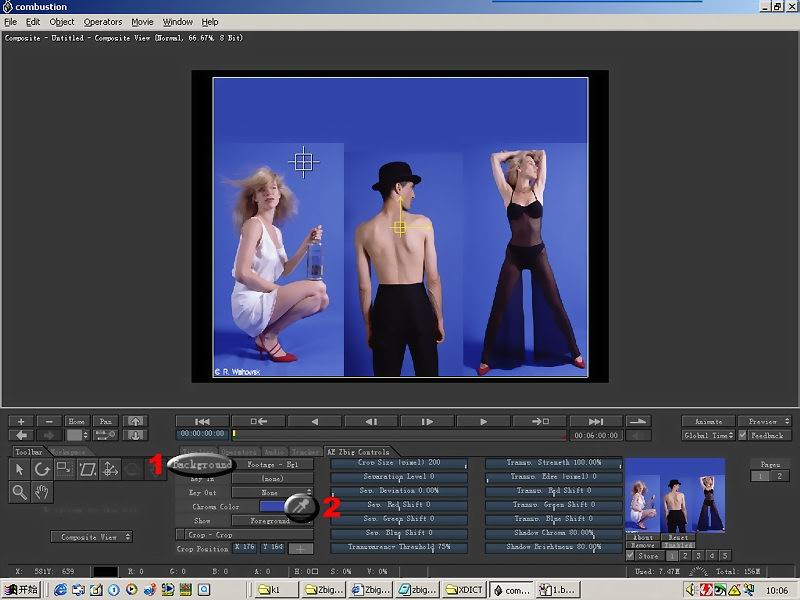
Task: Select the Scale tool in the toolbar
Action: (65, 469)
